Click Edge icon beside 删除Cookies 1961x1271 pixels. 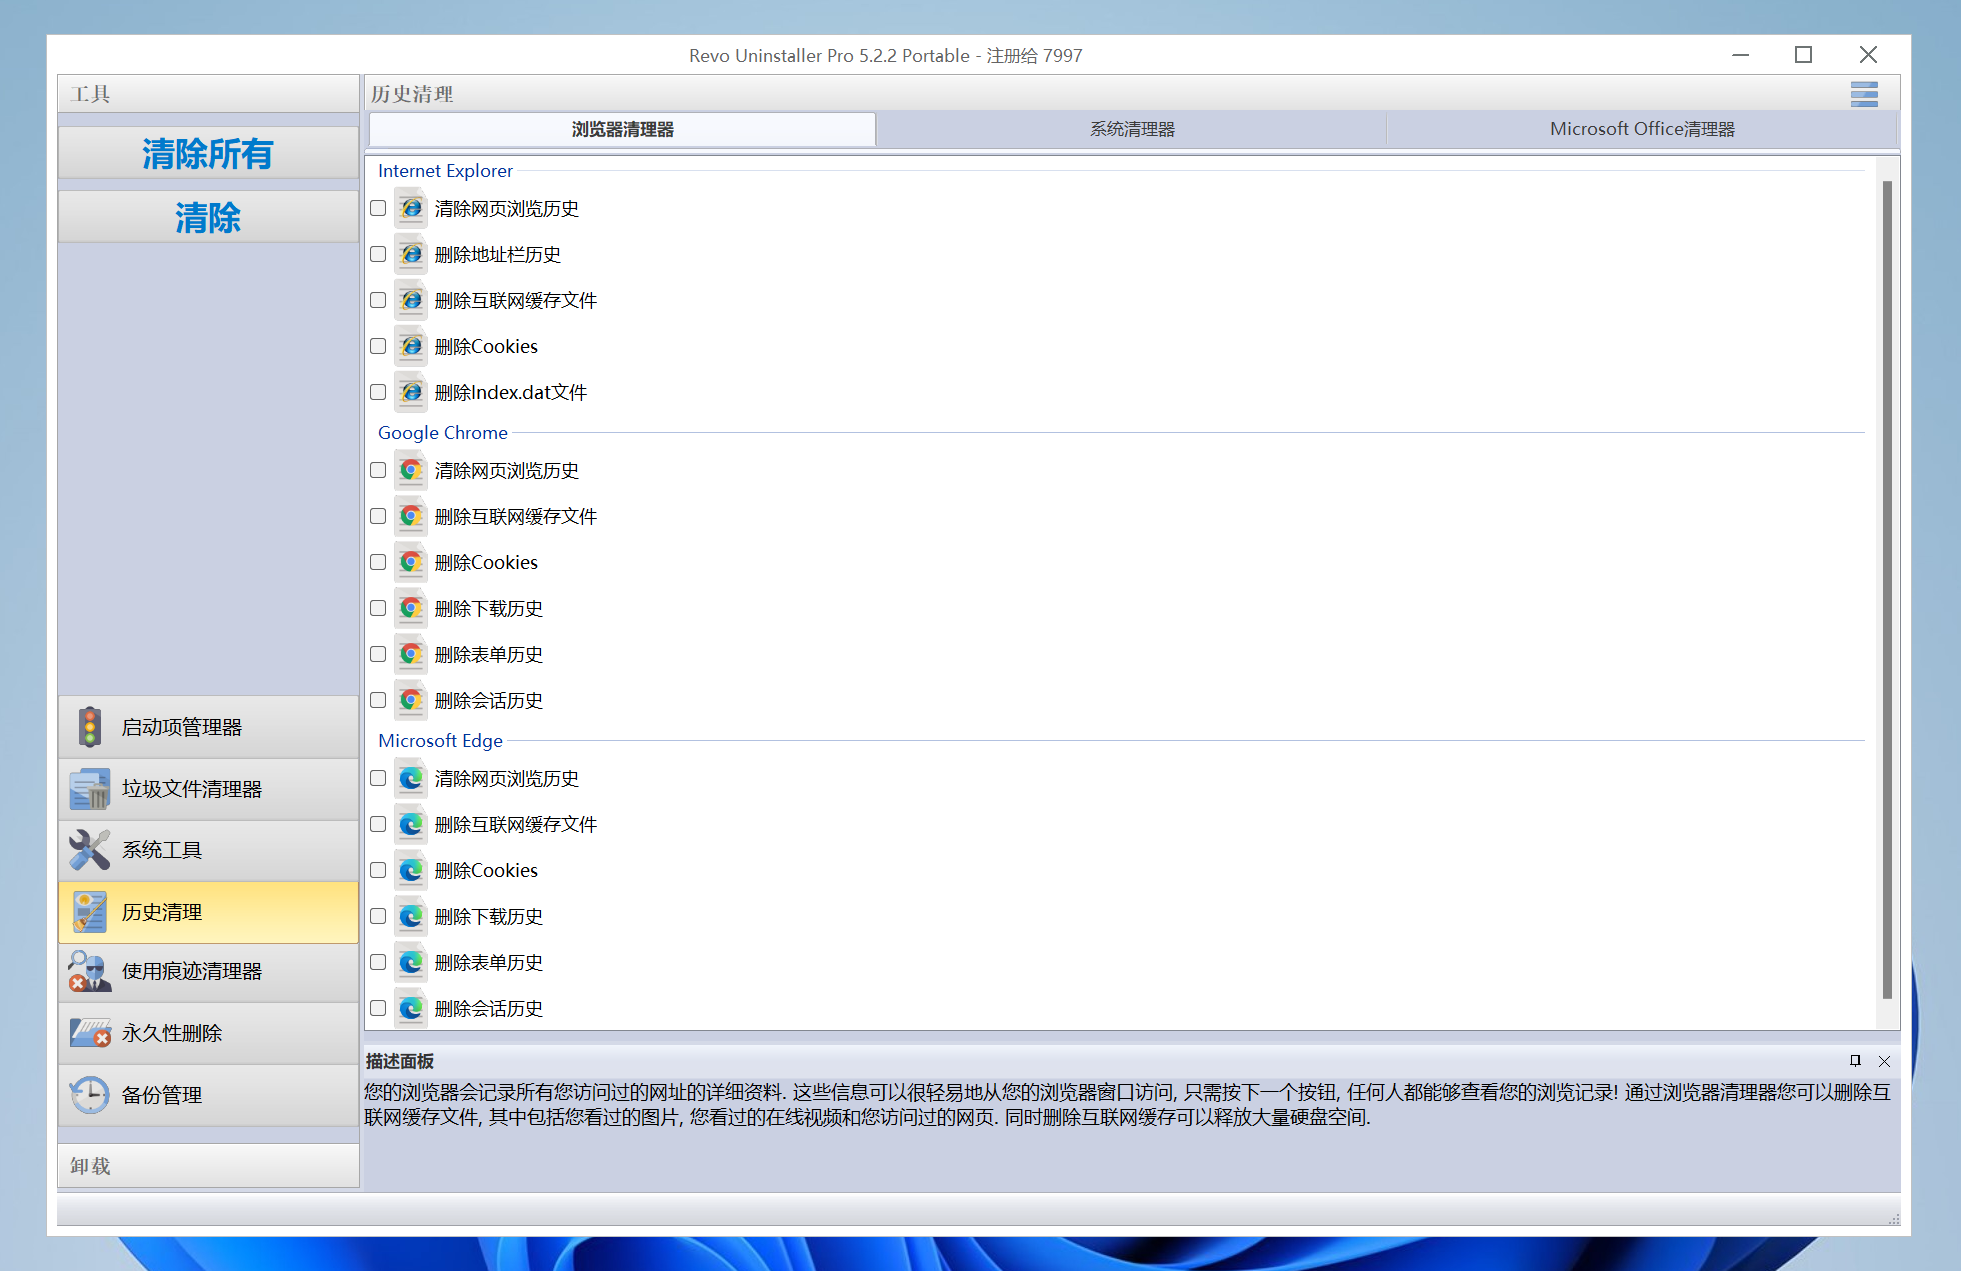point(411,870)
